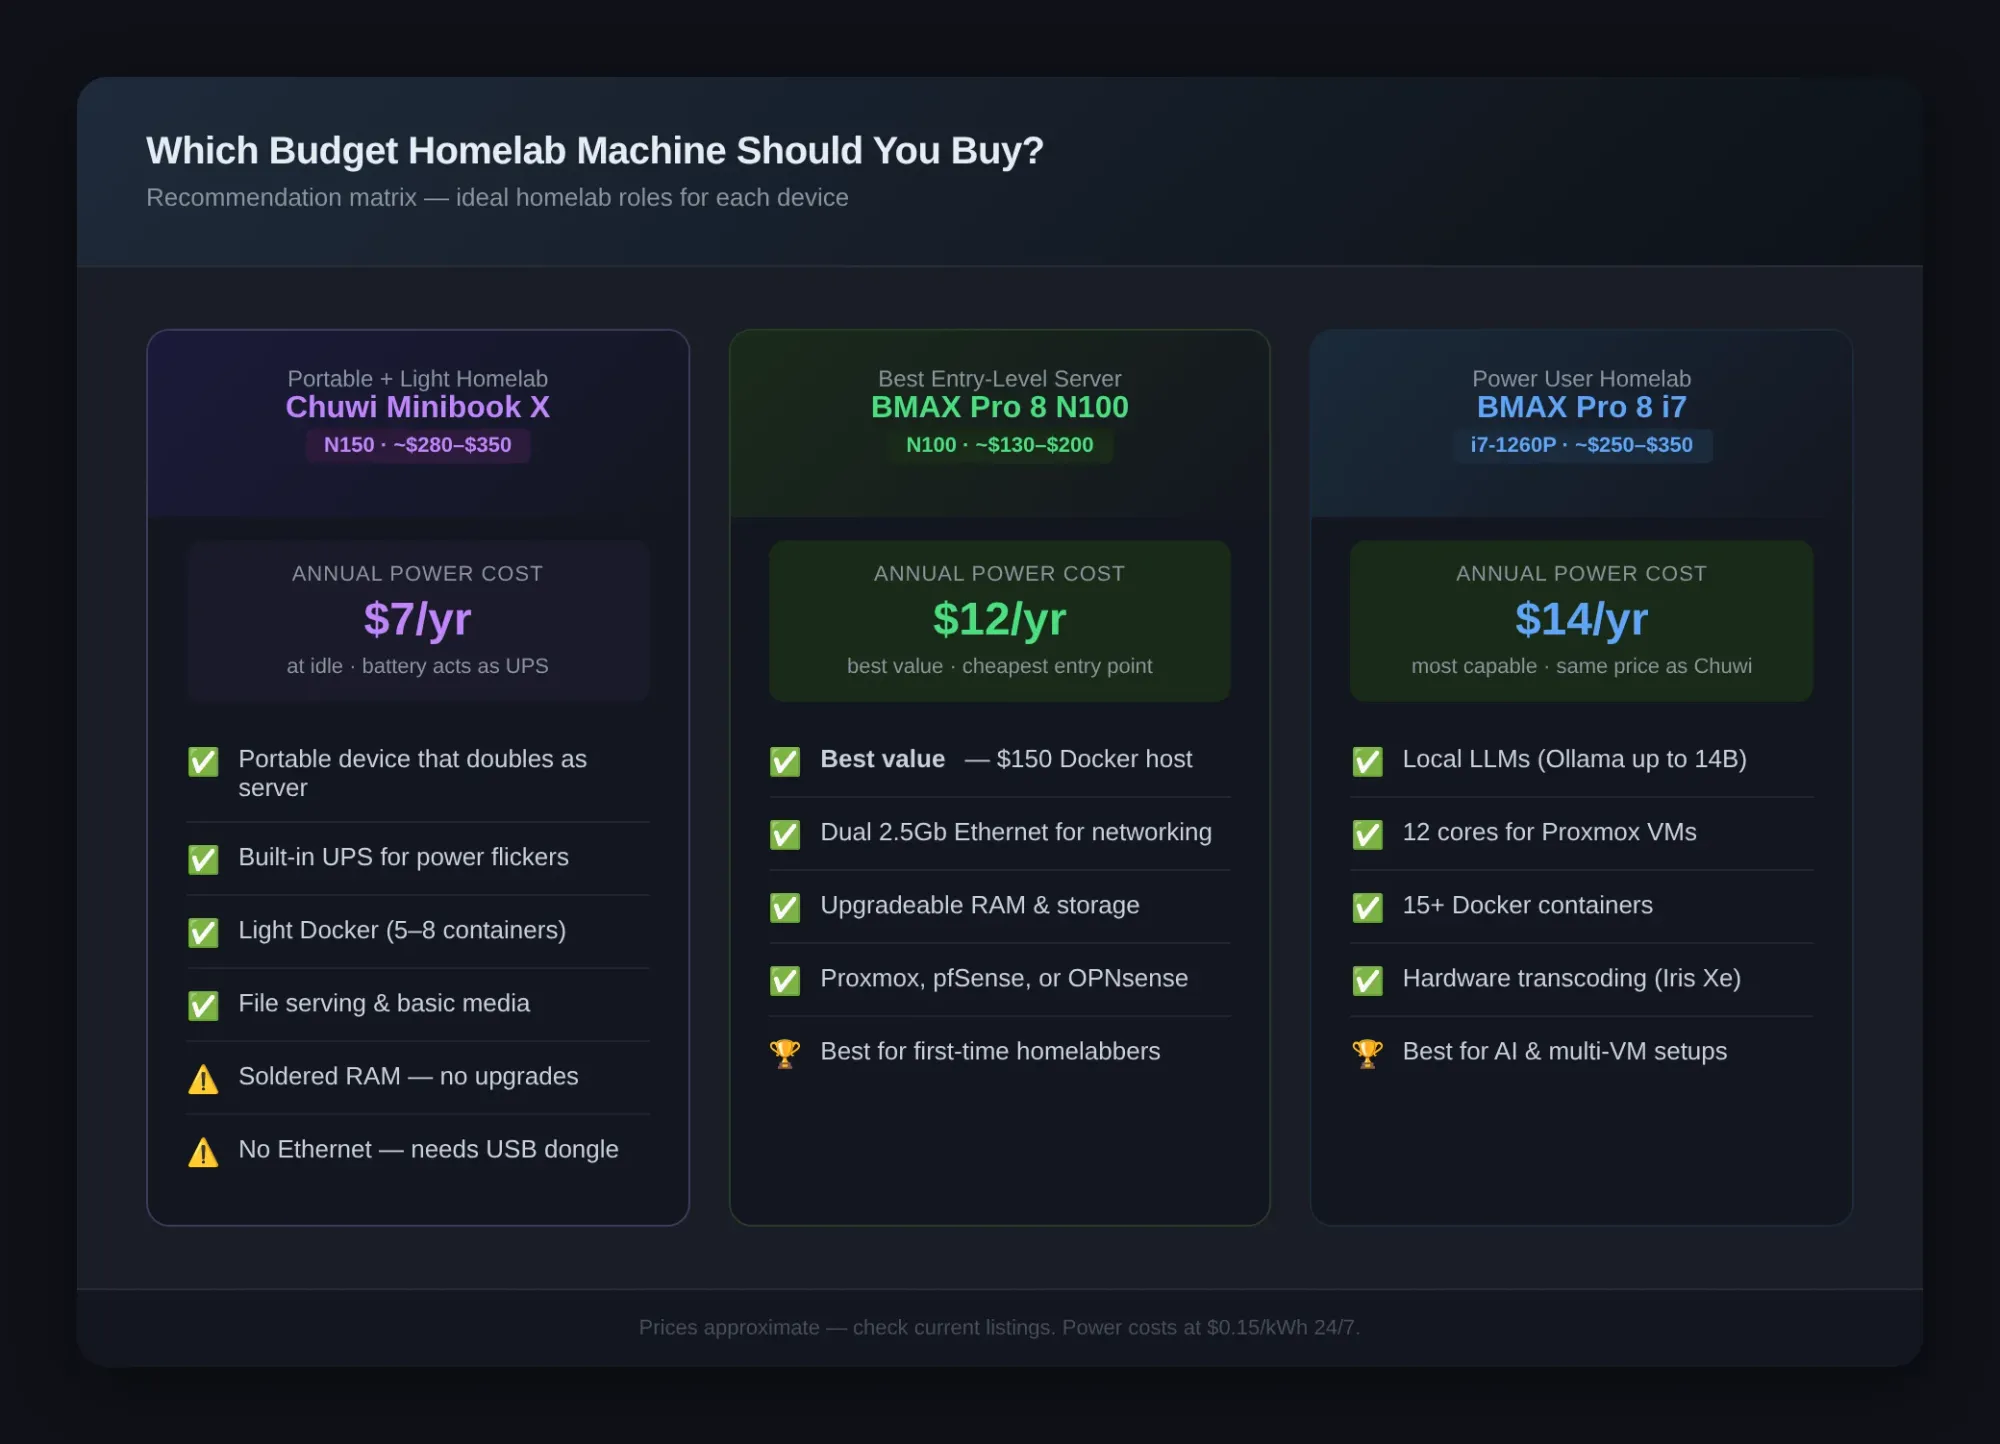This screenshot has height=1444, width=2000.
Task: Click the checkmark beside 'Dual 2.5Gb Ethernet for networking'
Action: click(785, 834)
